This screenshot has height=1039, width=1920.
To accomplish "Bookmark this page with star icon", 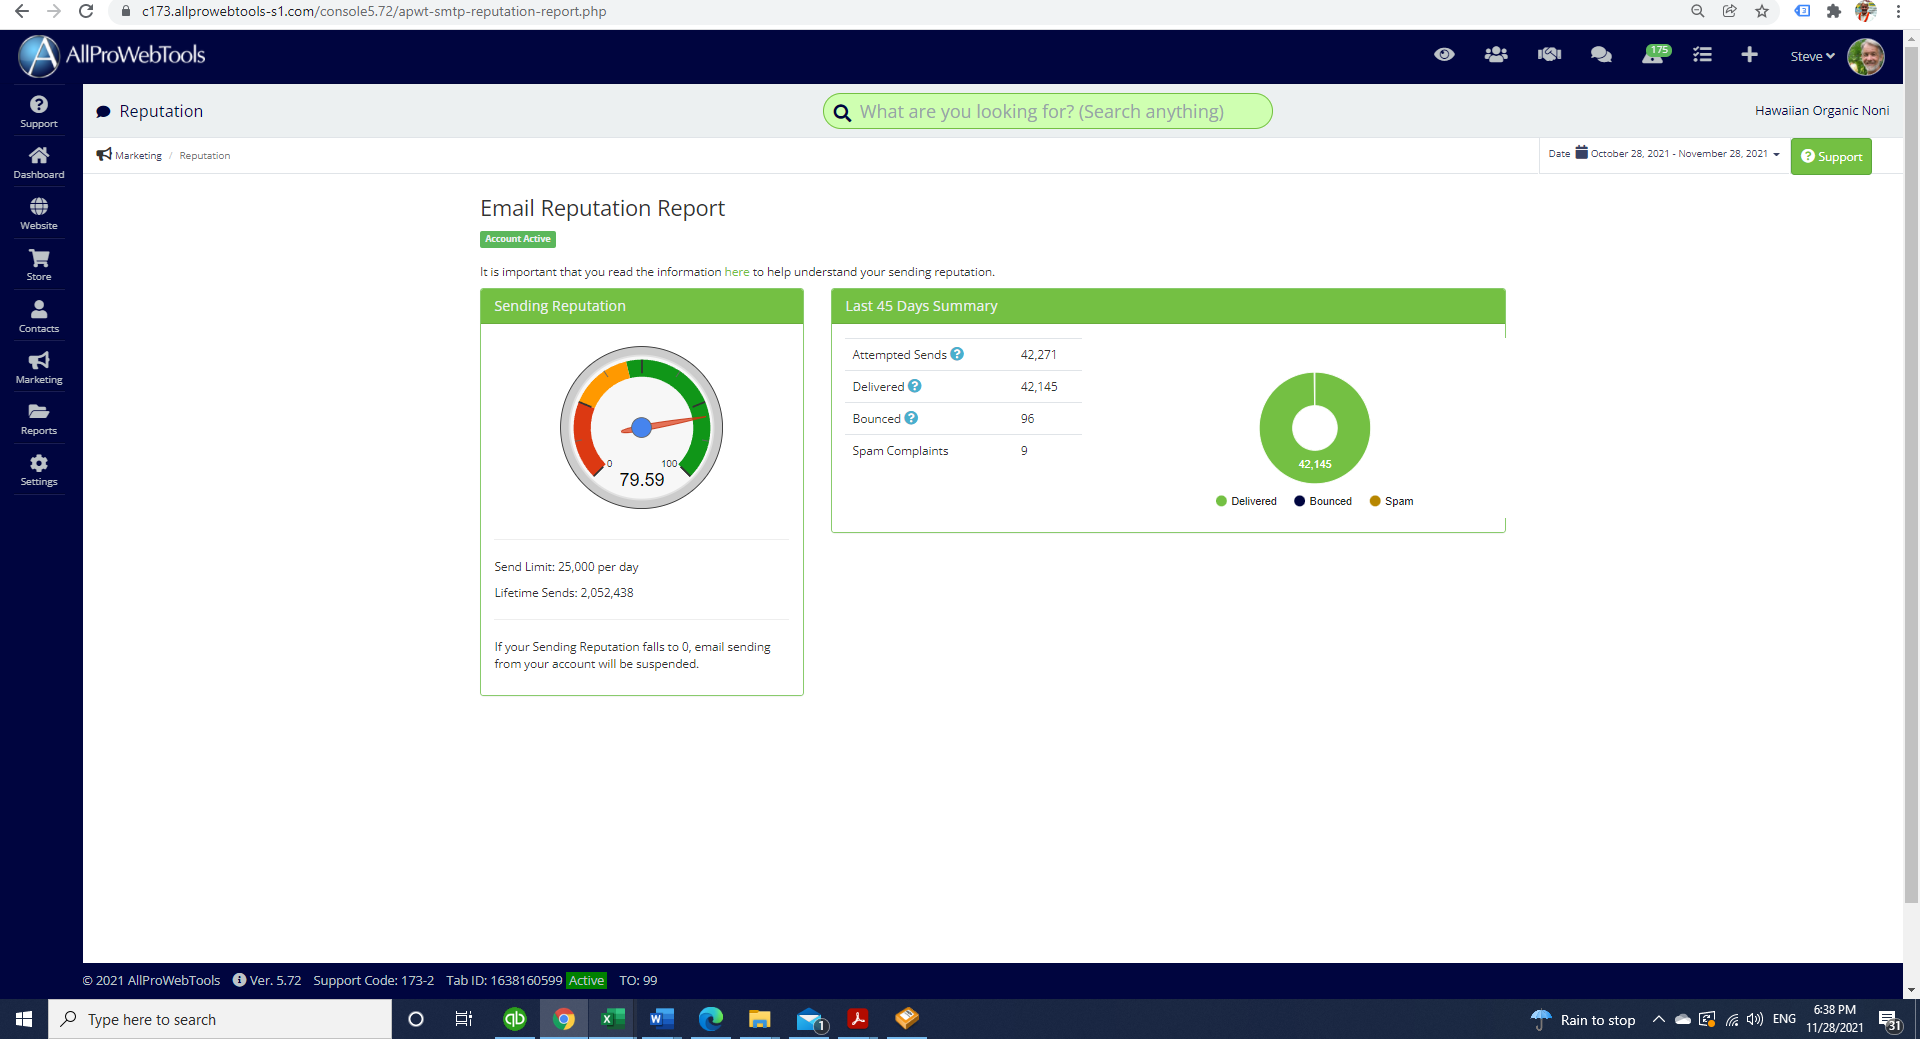I will pyautogui.click(x=1762, y=11).
